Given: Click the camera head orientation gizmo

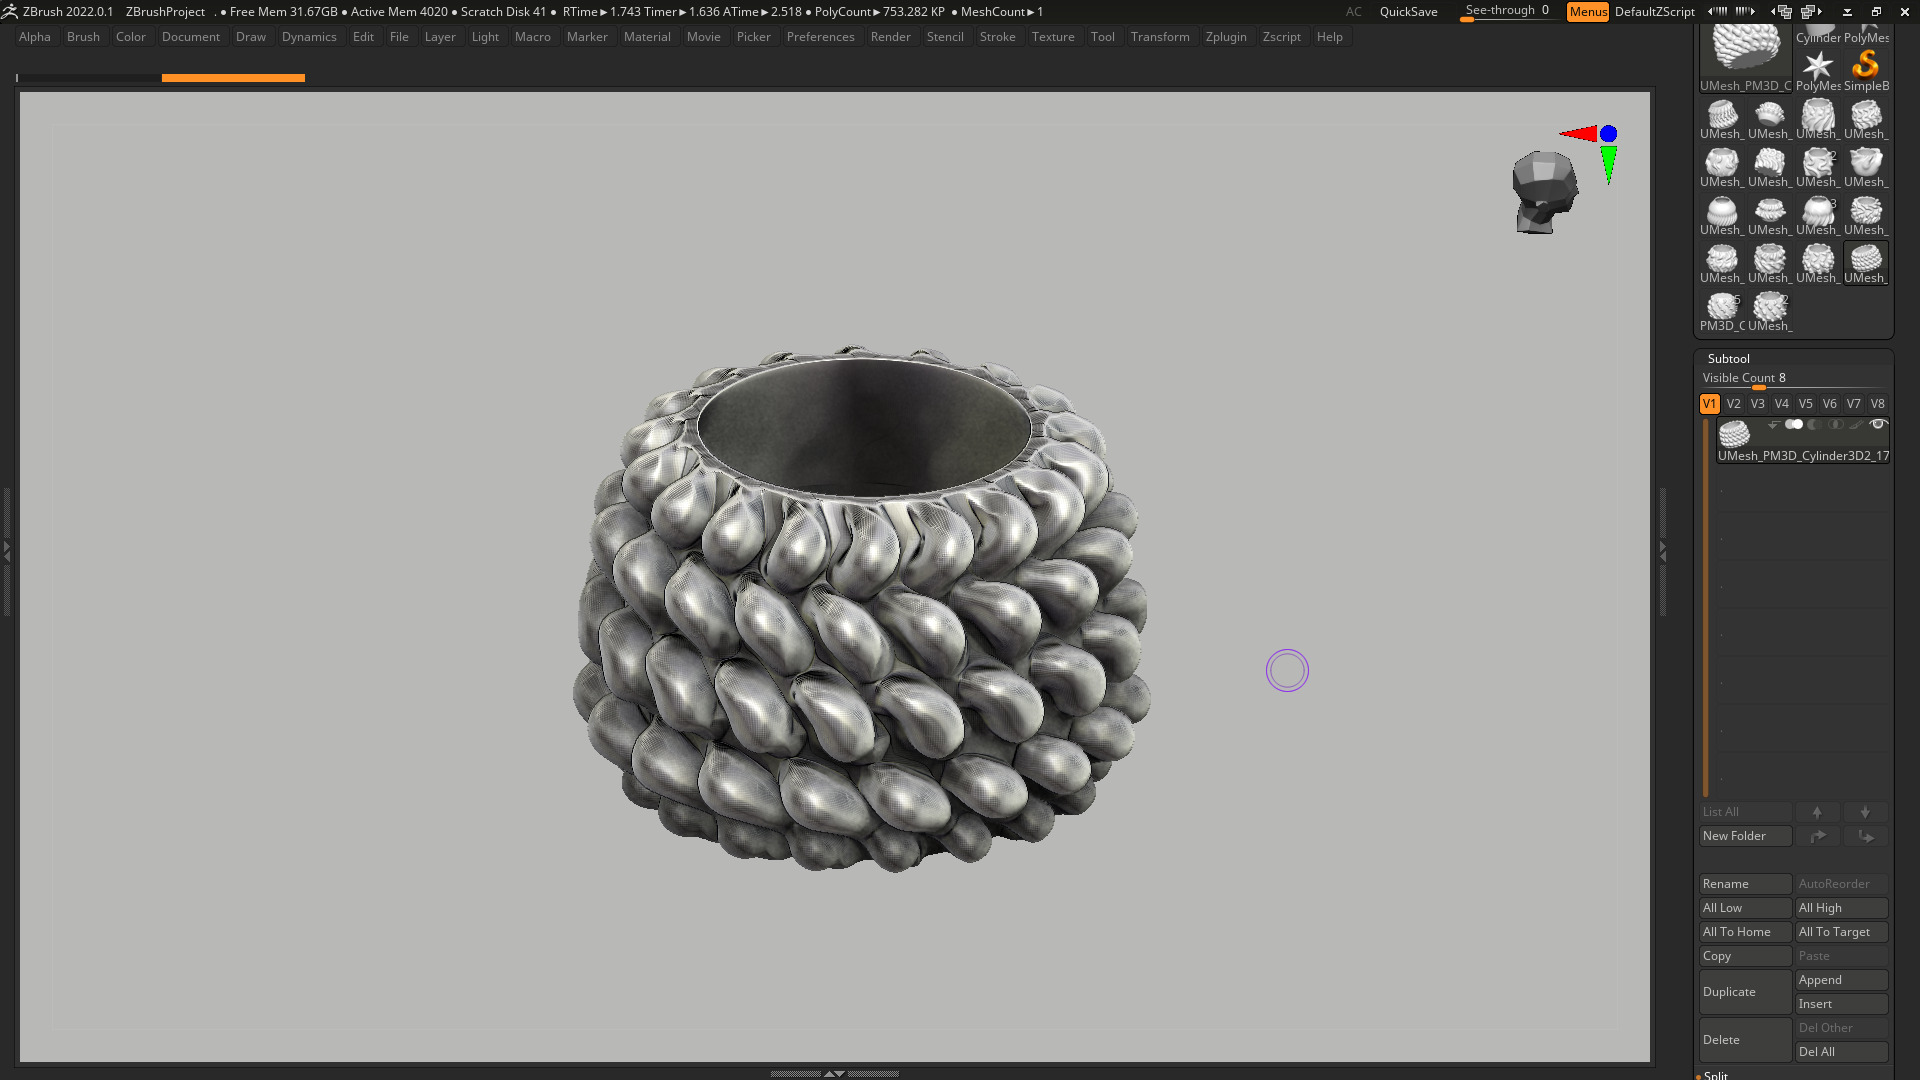Looking at the screenshot, I should click(1545, 192).
